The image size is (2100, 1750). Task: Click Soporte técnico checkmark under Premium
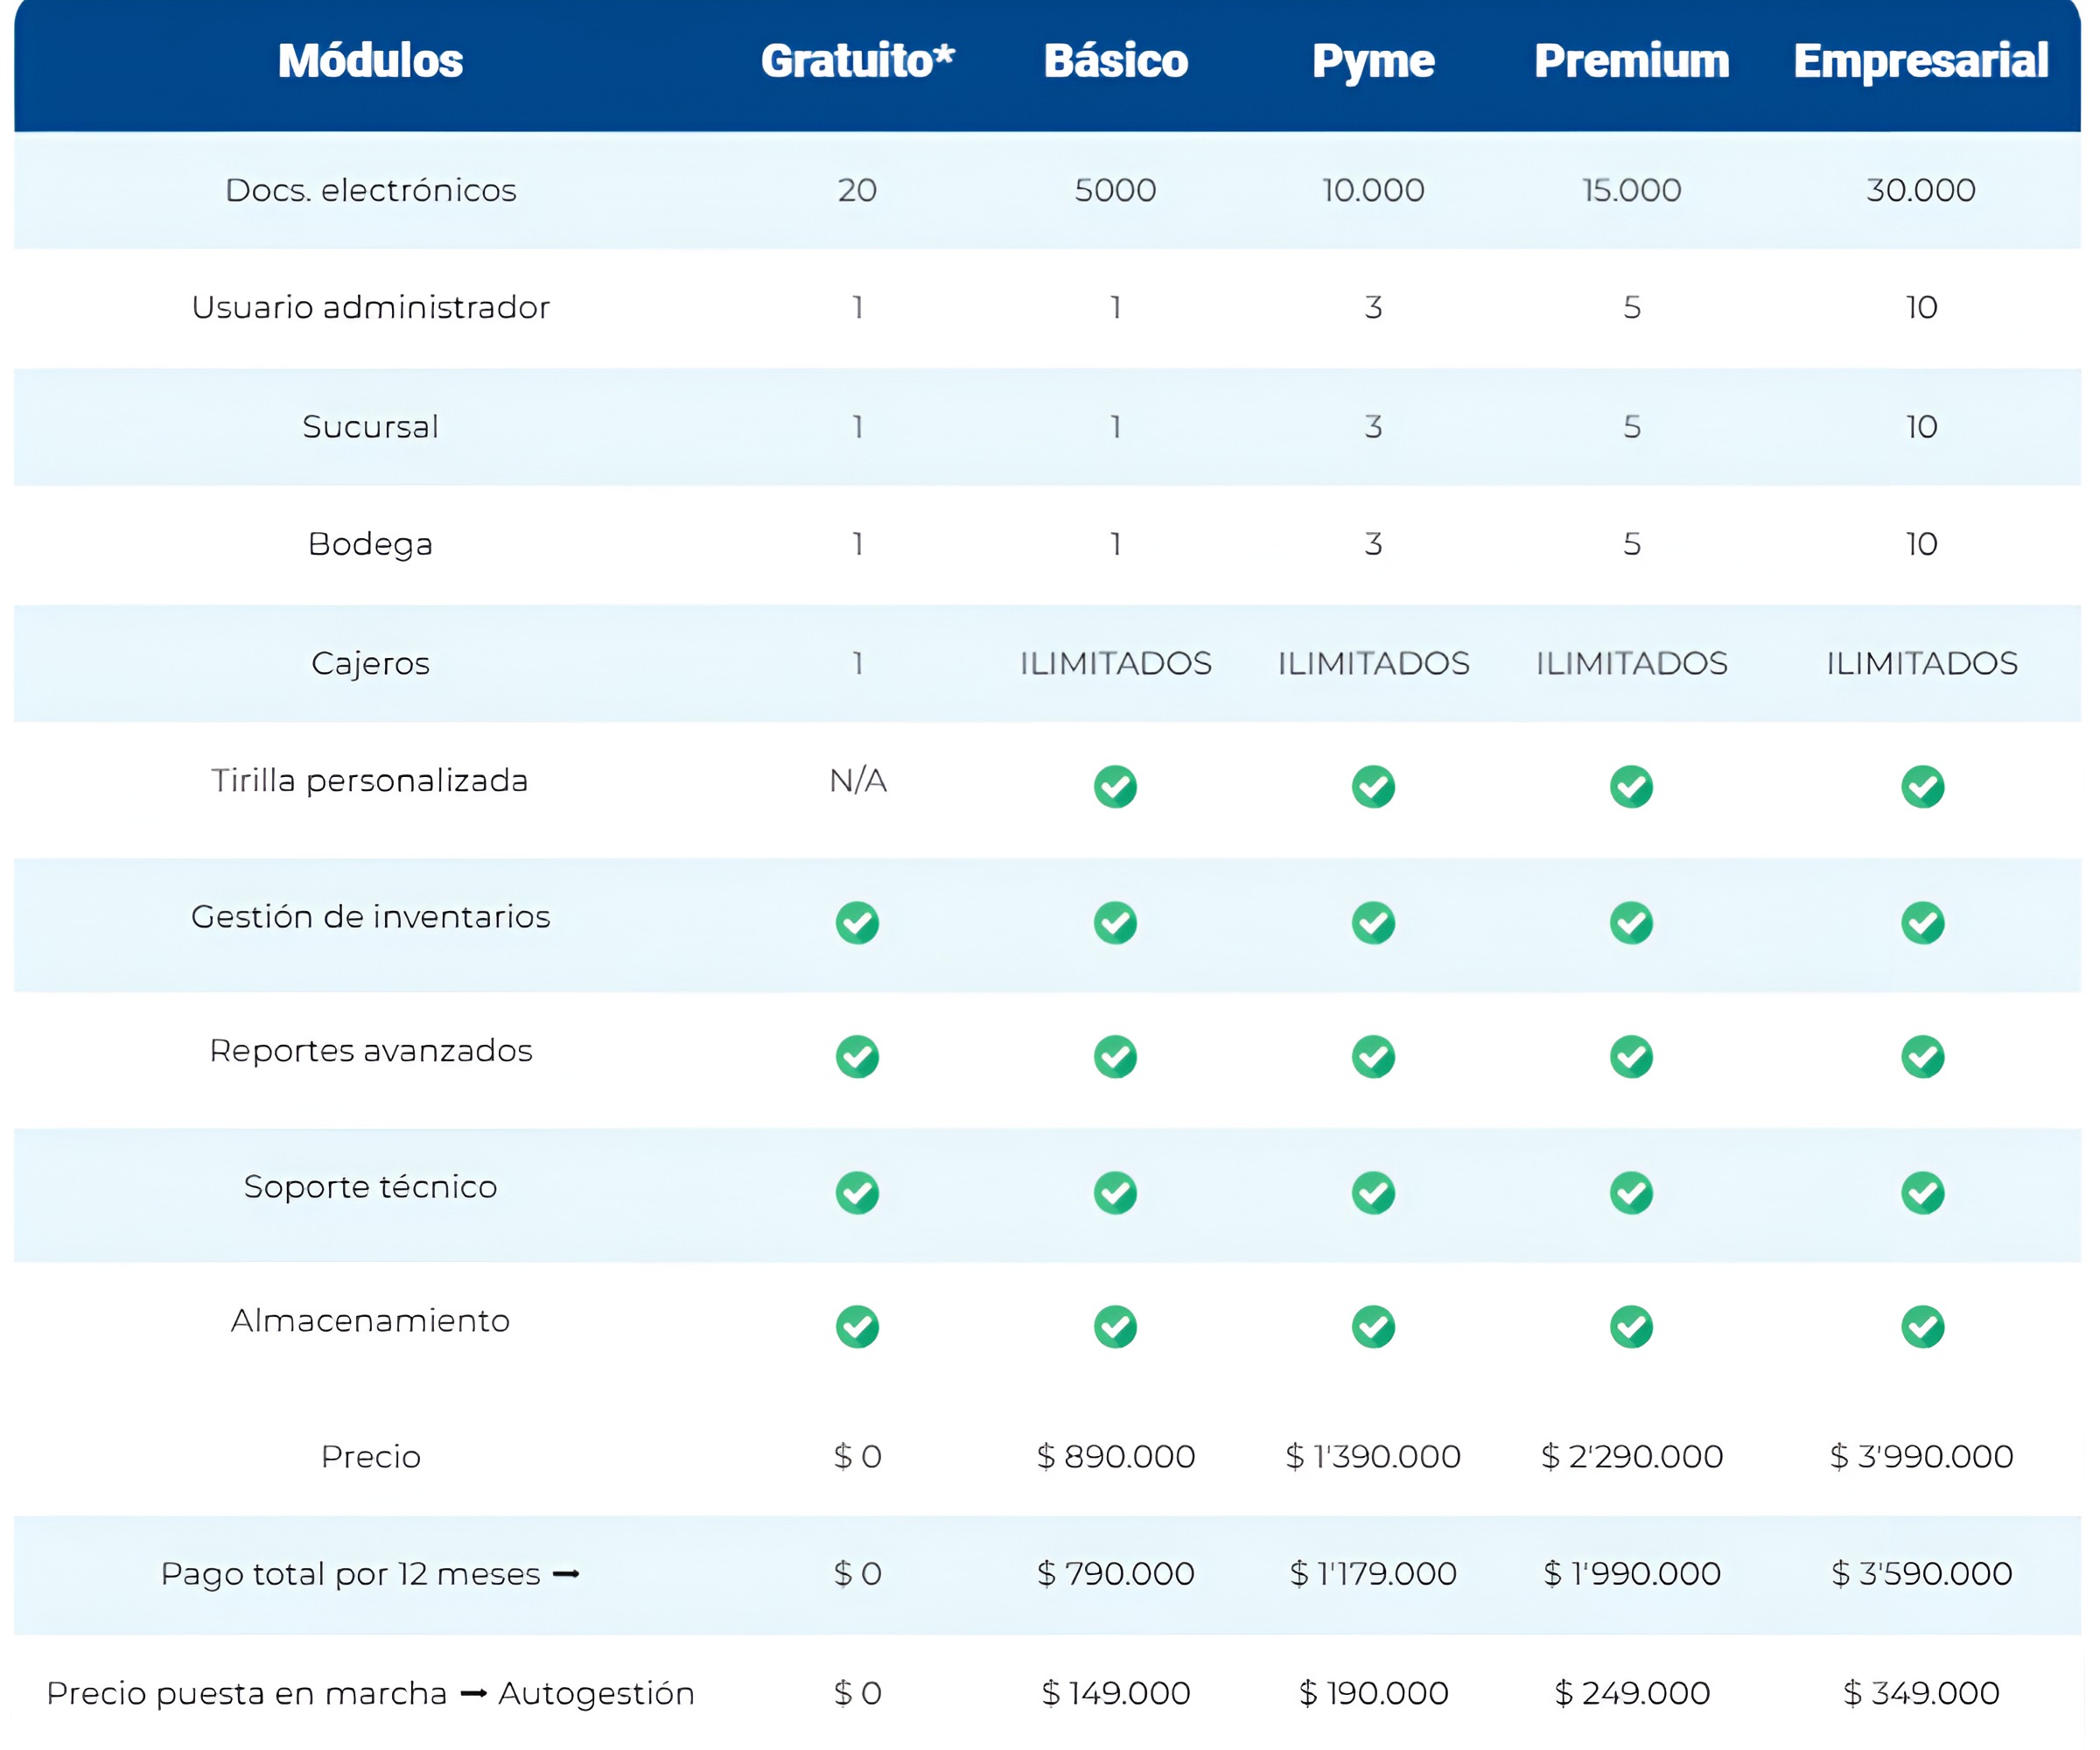coord(1631,1192)
